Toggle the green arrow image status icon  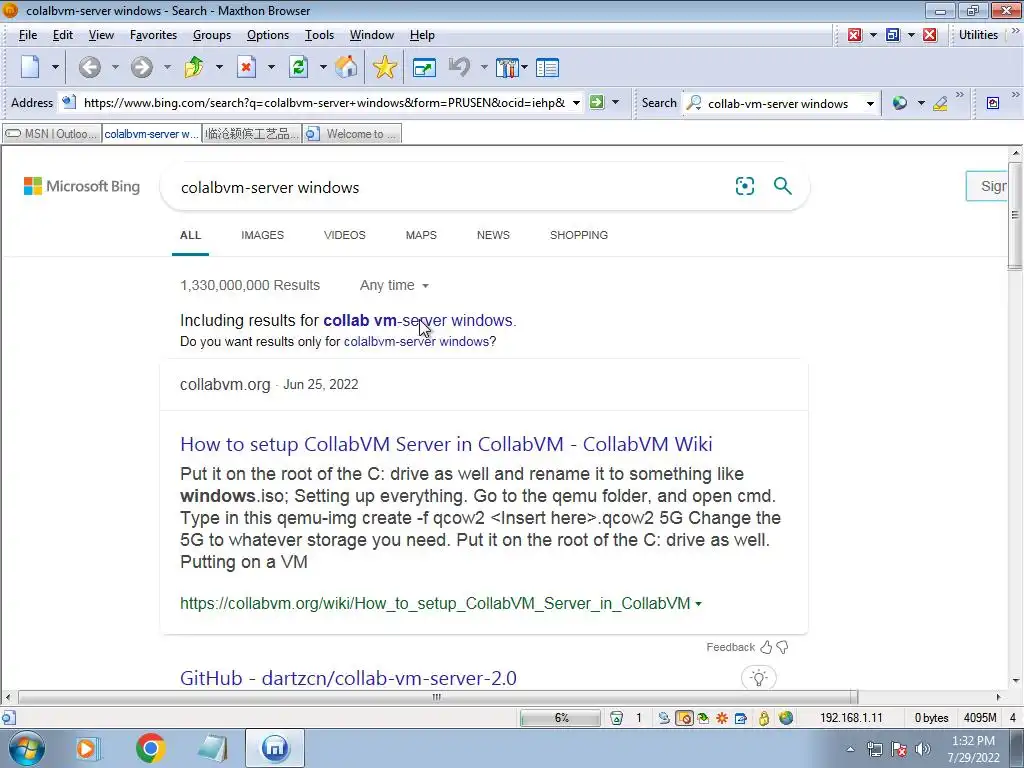703,718
